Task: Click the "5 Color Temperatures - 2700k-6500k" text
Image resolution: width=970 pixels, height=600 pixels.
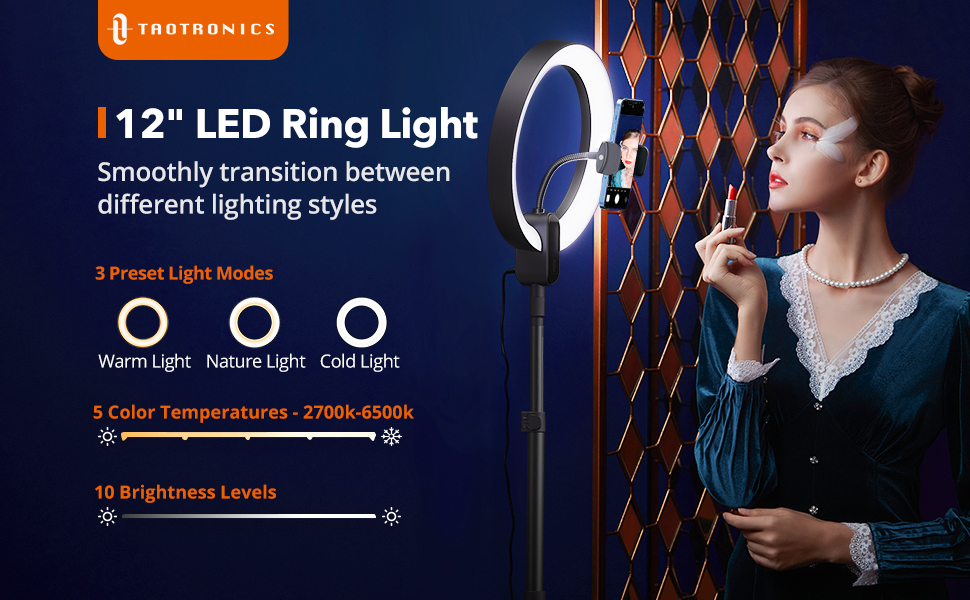Action: [253, 412]
